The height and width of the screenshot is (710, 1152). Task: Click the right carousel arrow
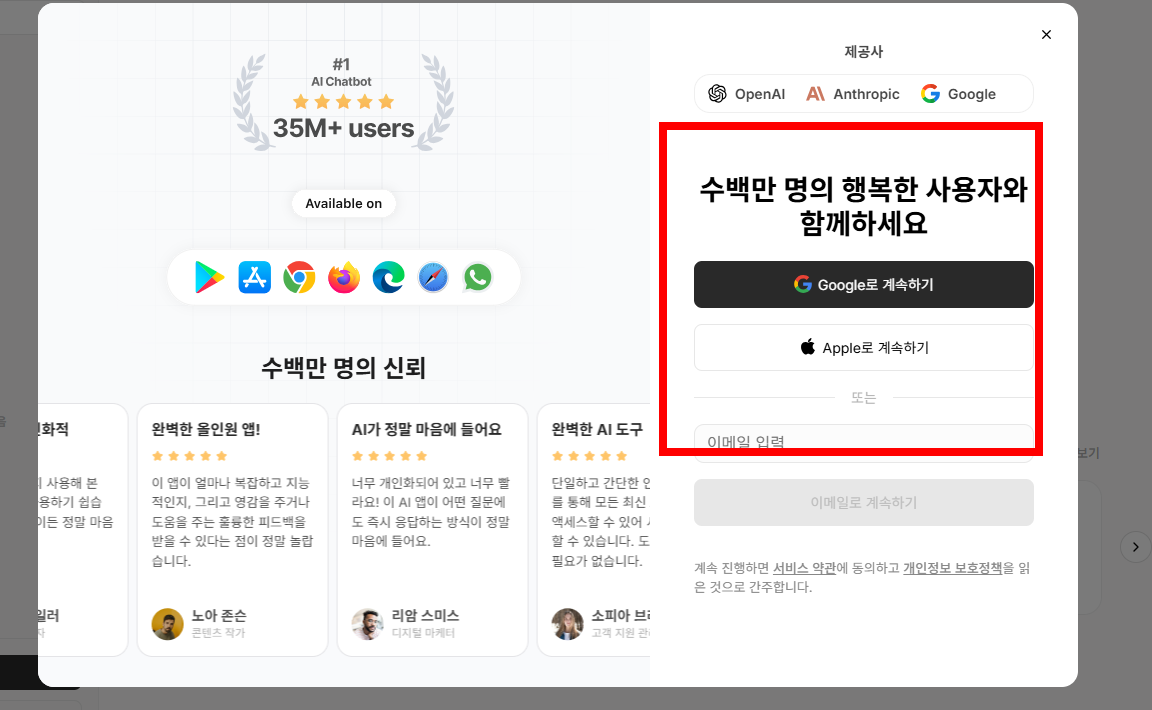coord(1135,547)
